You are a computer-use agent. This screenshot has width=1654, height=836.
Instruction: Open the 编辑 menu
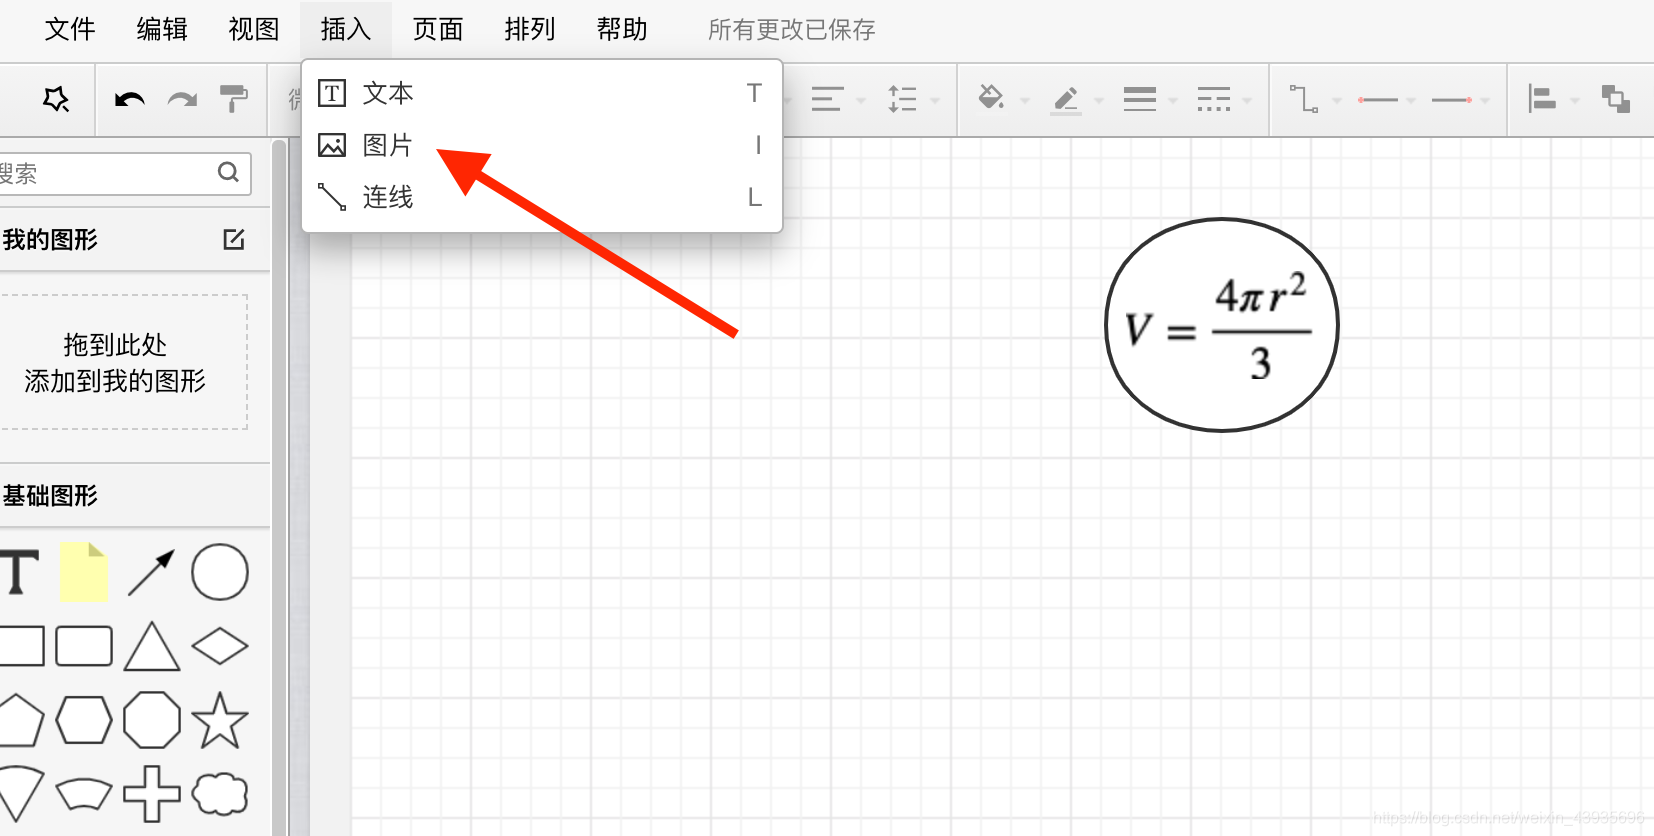click(x=162, y=30)
